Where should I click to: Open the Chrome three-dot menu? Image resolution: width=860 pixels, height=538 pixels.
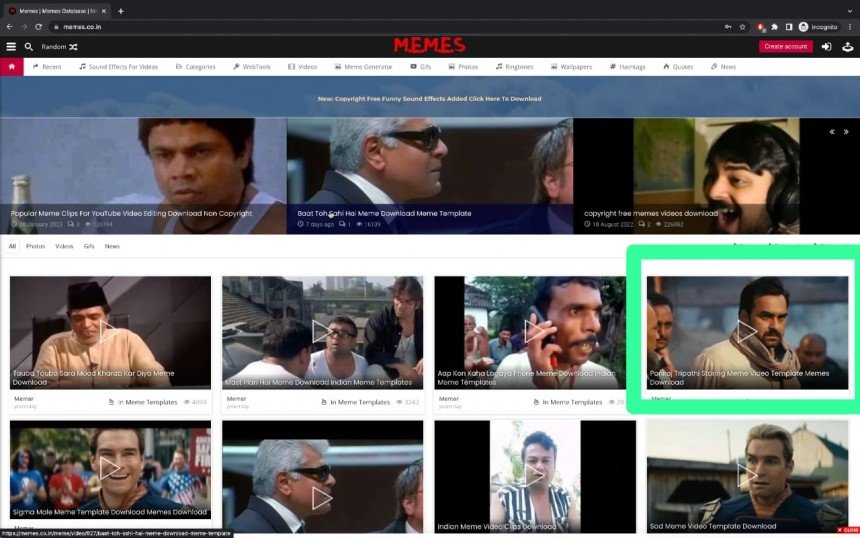pos(850,26)
